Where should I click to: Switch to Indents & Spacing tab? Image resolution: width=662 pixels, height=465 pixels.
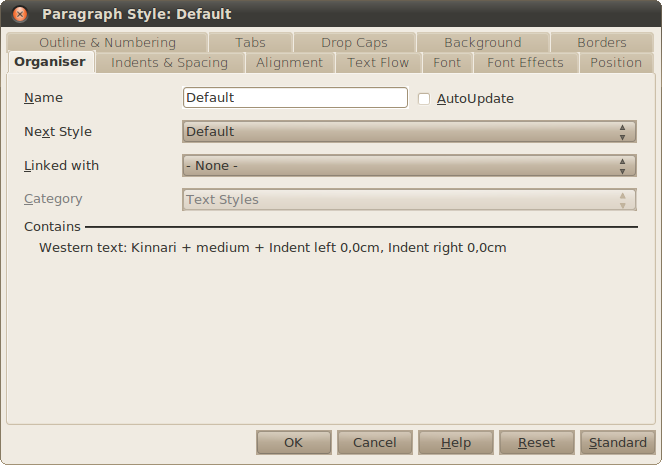coord(169,62)
